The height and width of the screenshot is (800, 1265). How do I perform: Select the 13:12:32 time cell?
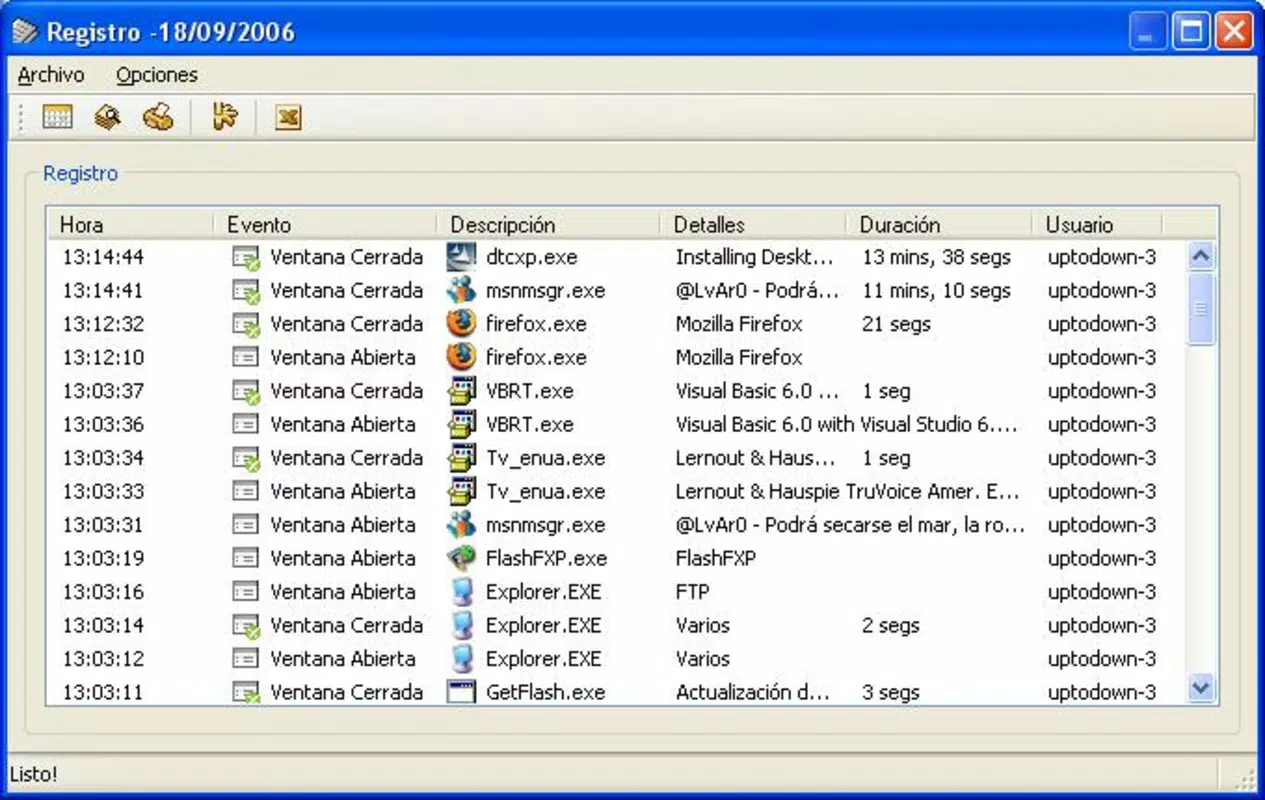coord(103,324)
